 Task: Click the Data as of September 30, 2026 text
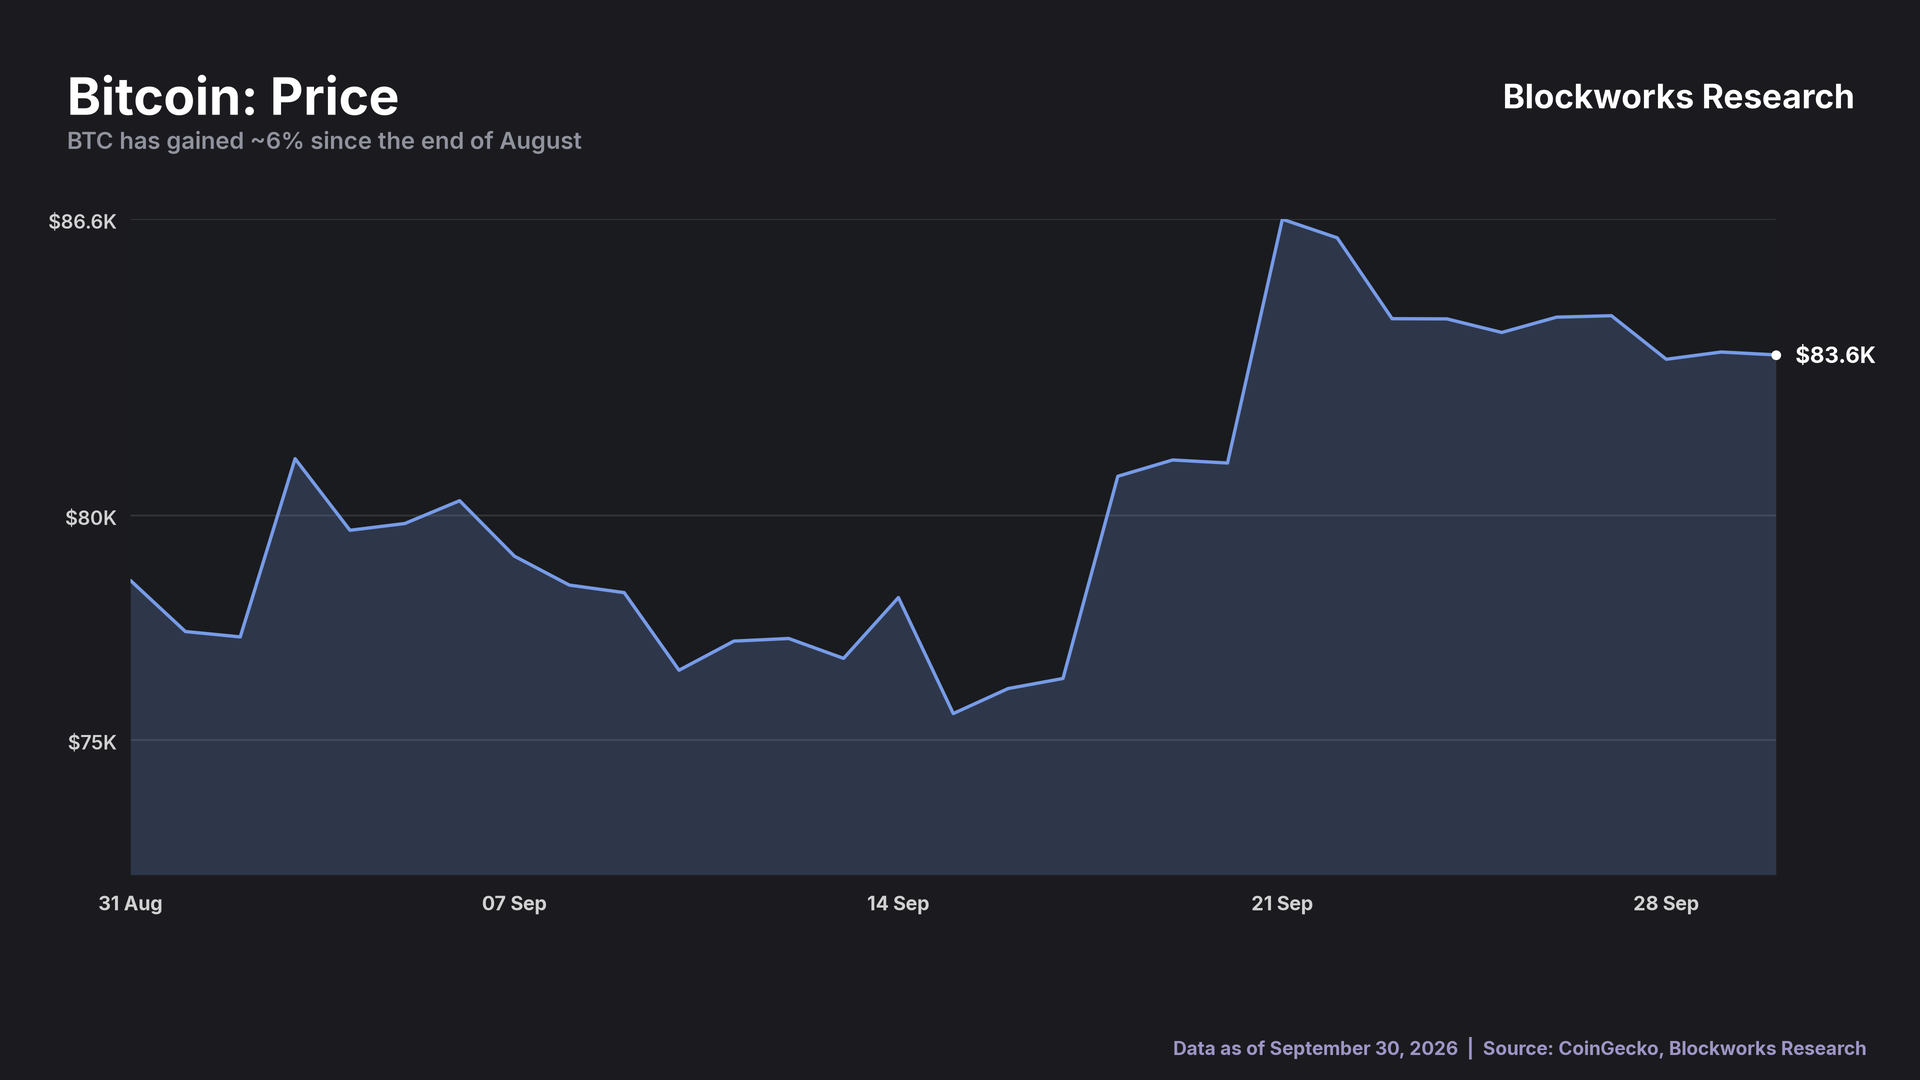coord(1315,1048)
